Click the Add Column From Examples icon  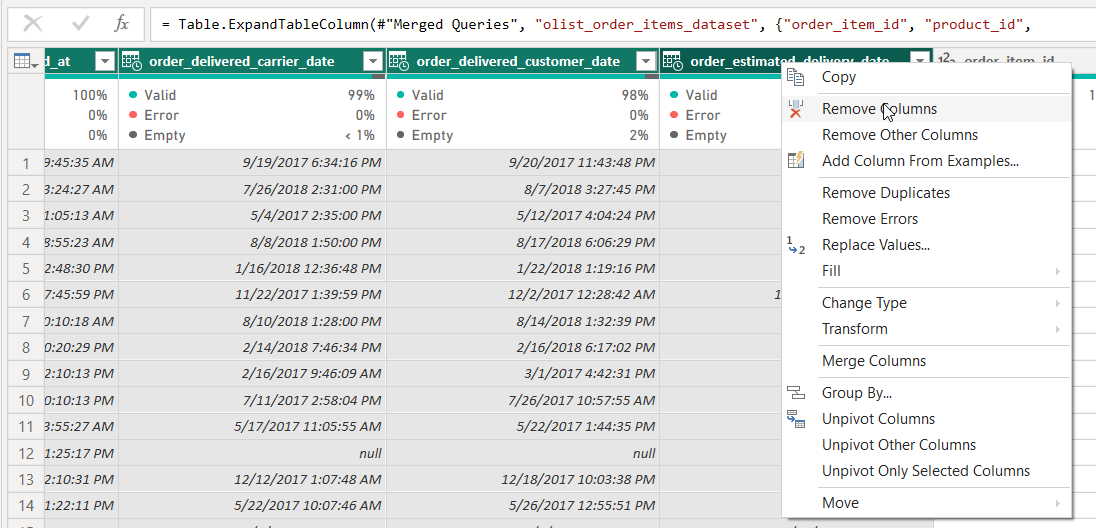(x=796, y=161)
